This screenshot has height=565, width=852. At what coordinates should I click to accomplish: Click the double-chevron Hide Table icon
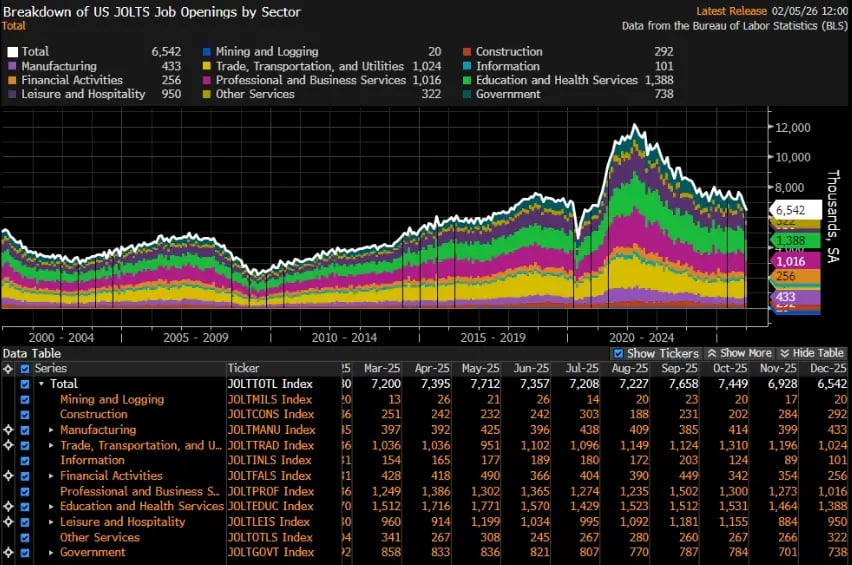point(784,354)
